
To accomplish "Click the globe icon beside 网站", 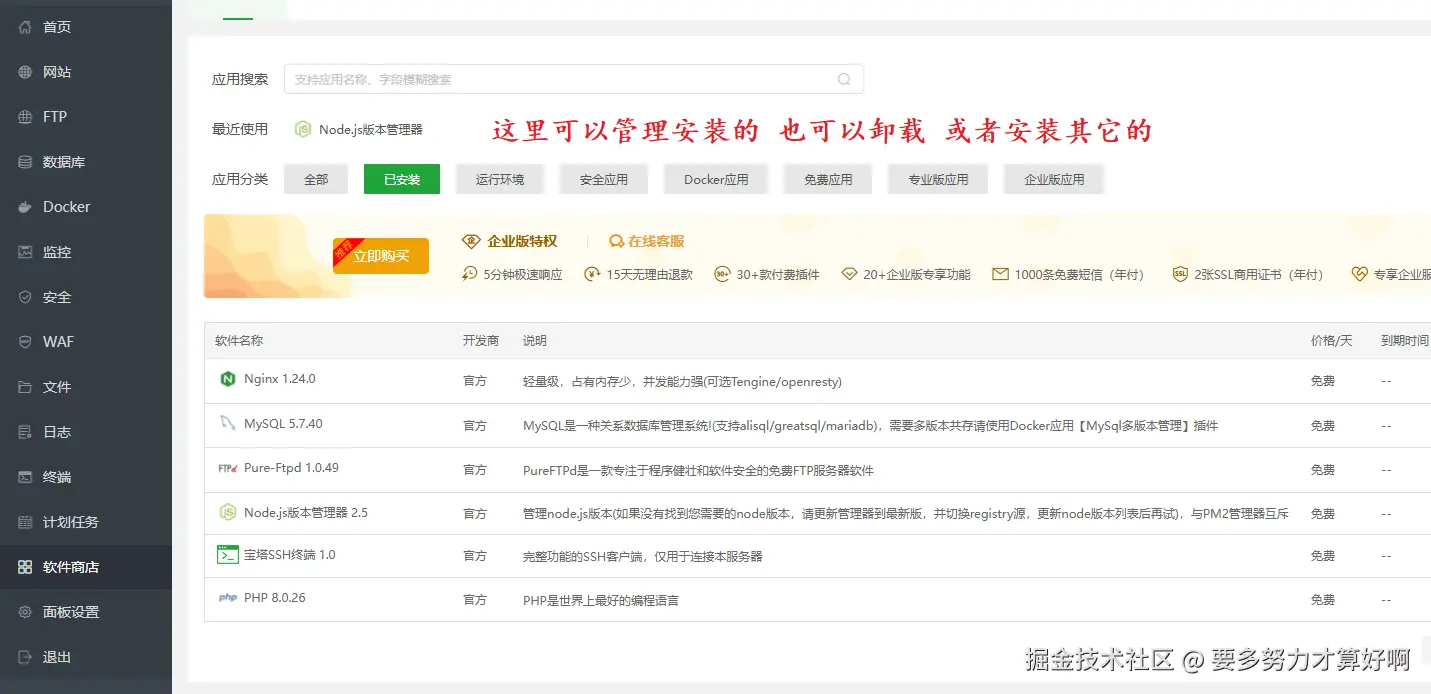I will (x=25, y=72).
